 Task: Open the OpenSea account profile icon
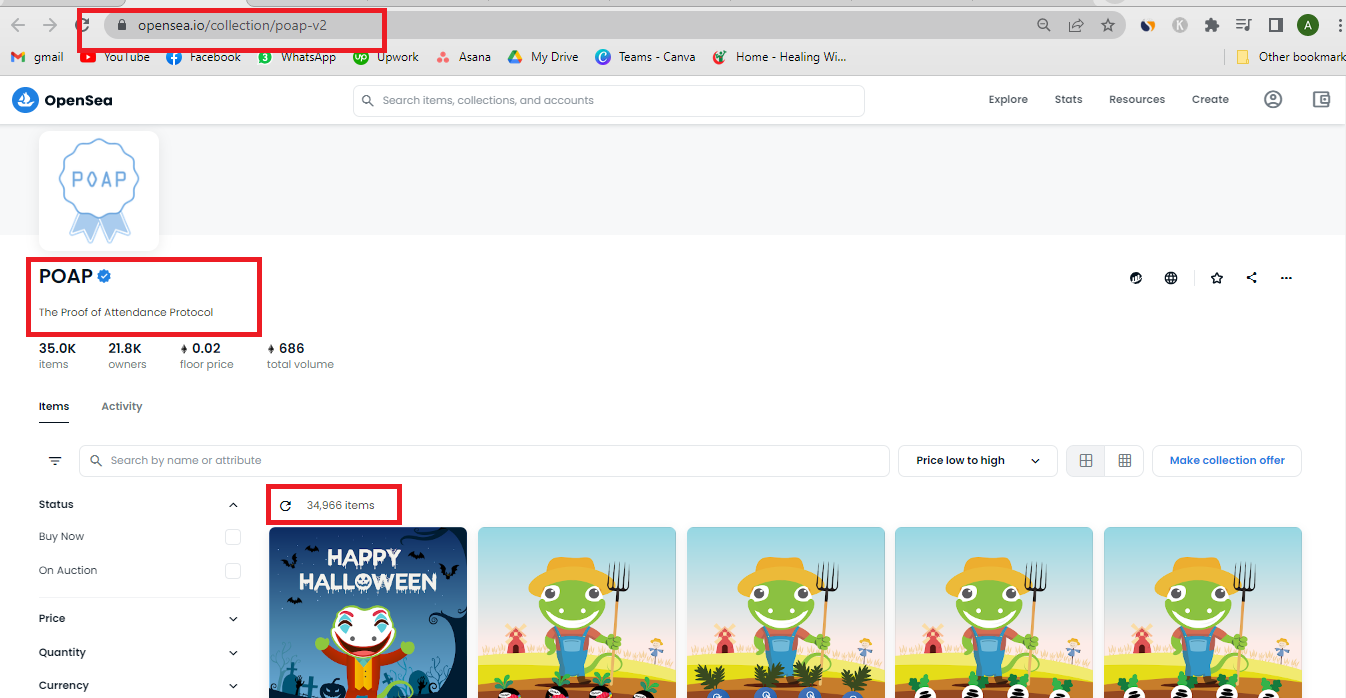click(x=1273, y=99)
